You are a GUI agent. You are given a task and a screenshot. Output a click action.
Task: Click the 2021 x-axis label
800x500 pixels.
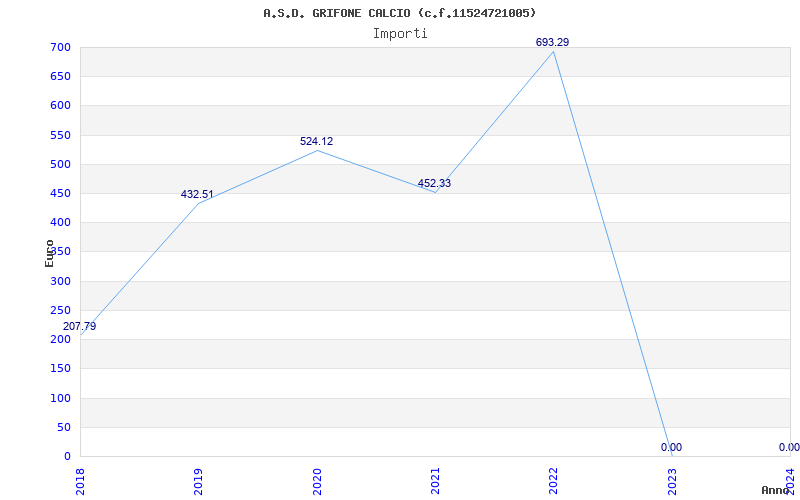click(435, 482)
